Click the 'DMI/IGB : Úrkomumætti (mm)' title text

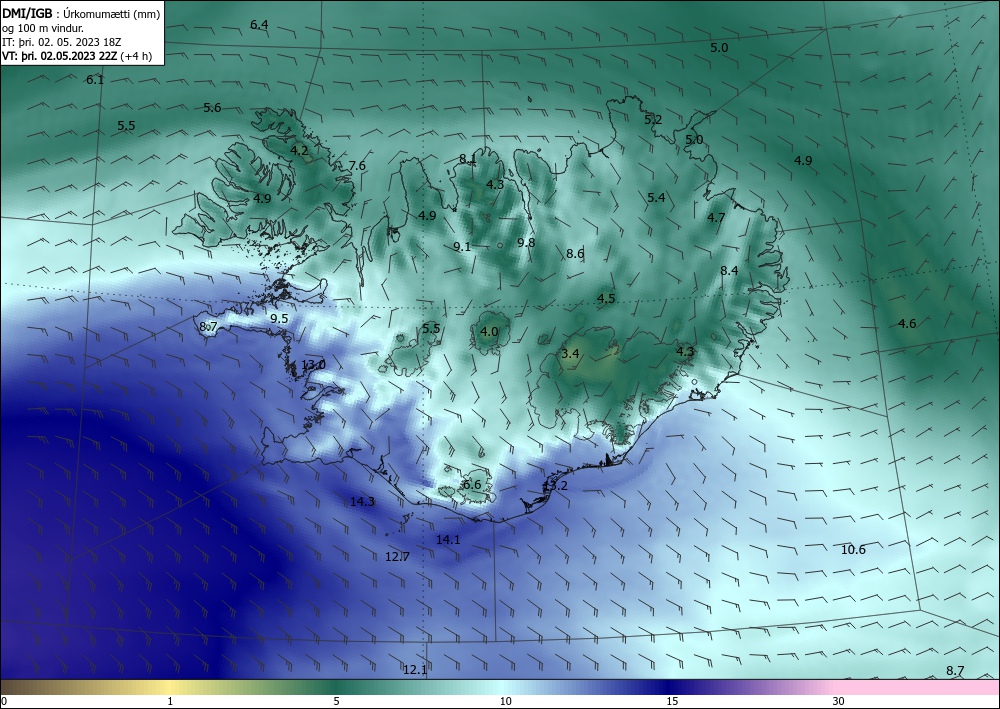click(80, 13)
